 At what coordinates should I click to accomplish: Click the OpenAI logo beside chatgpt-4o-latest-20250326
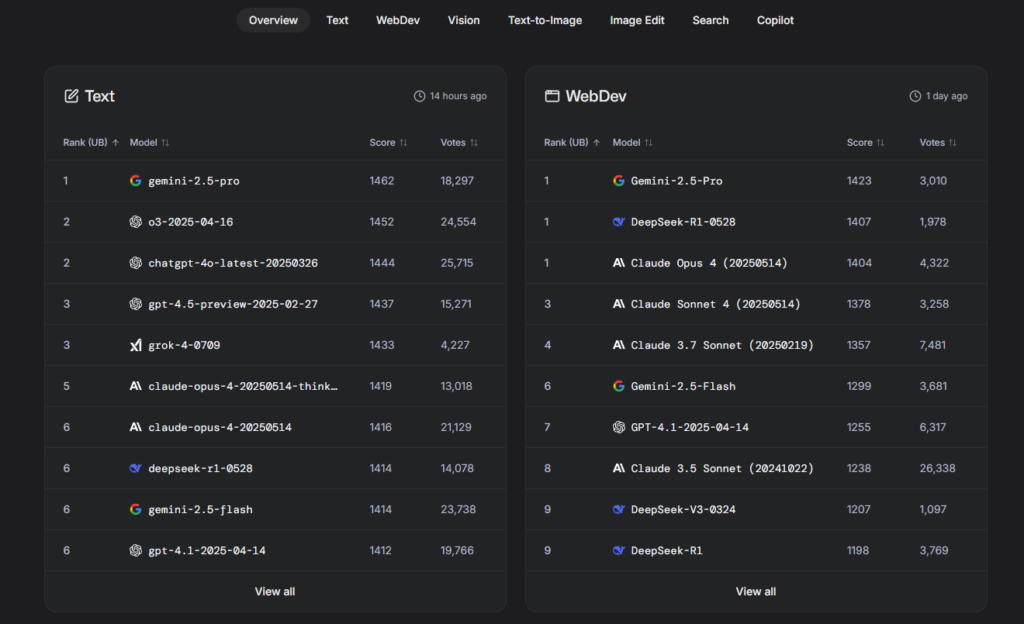(x=135, y=263)
